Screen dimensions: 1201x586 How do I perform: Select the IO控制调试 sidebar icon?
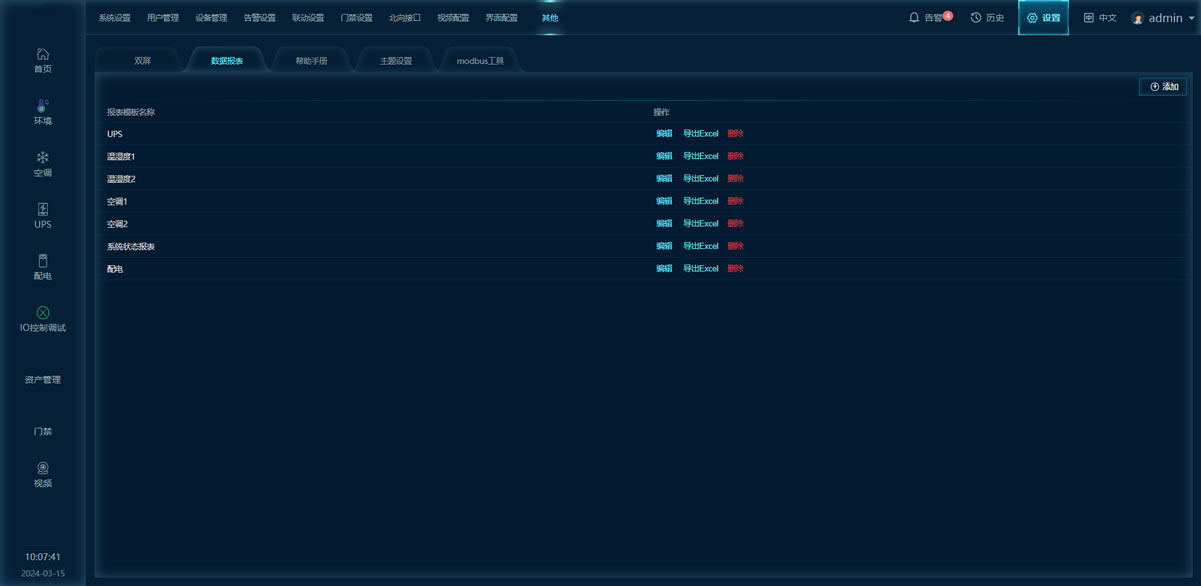42,313
